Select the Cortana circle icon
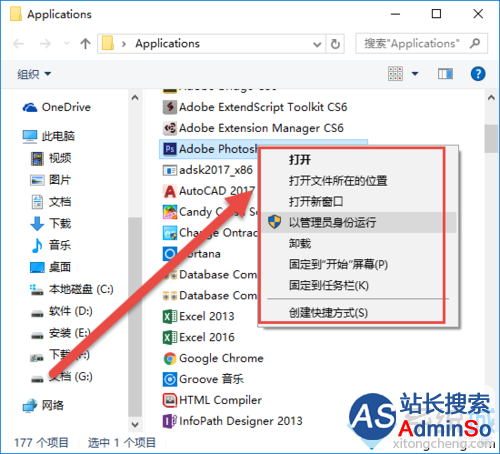The width and height of the screenshot is (500, 454). click(169, 254)
